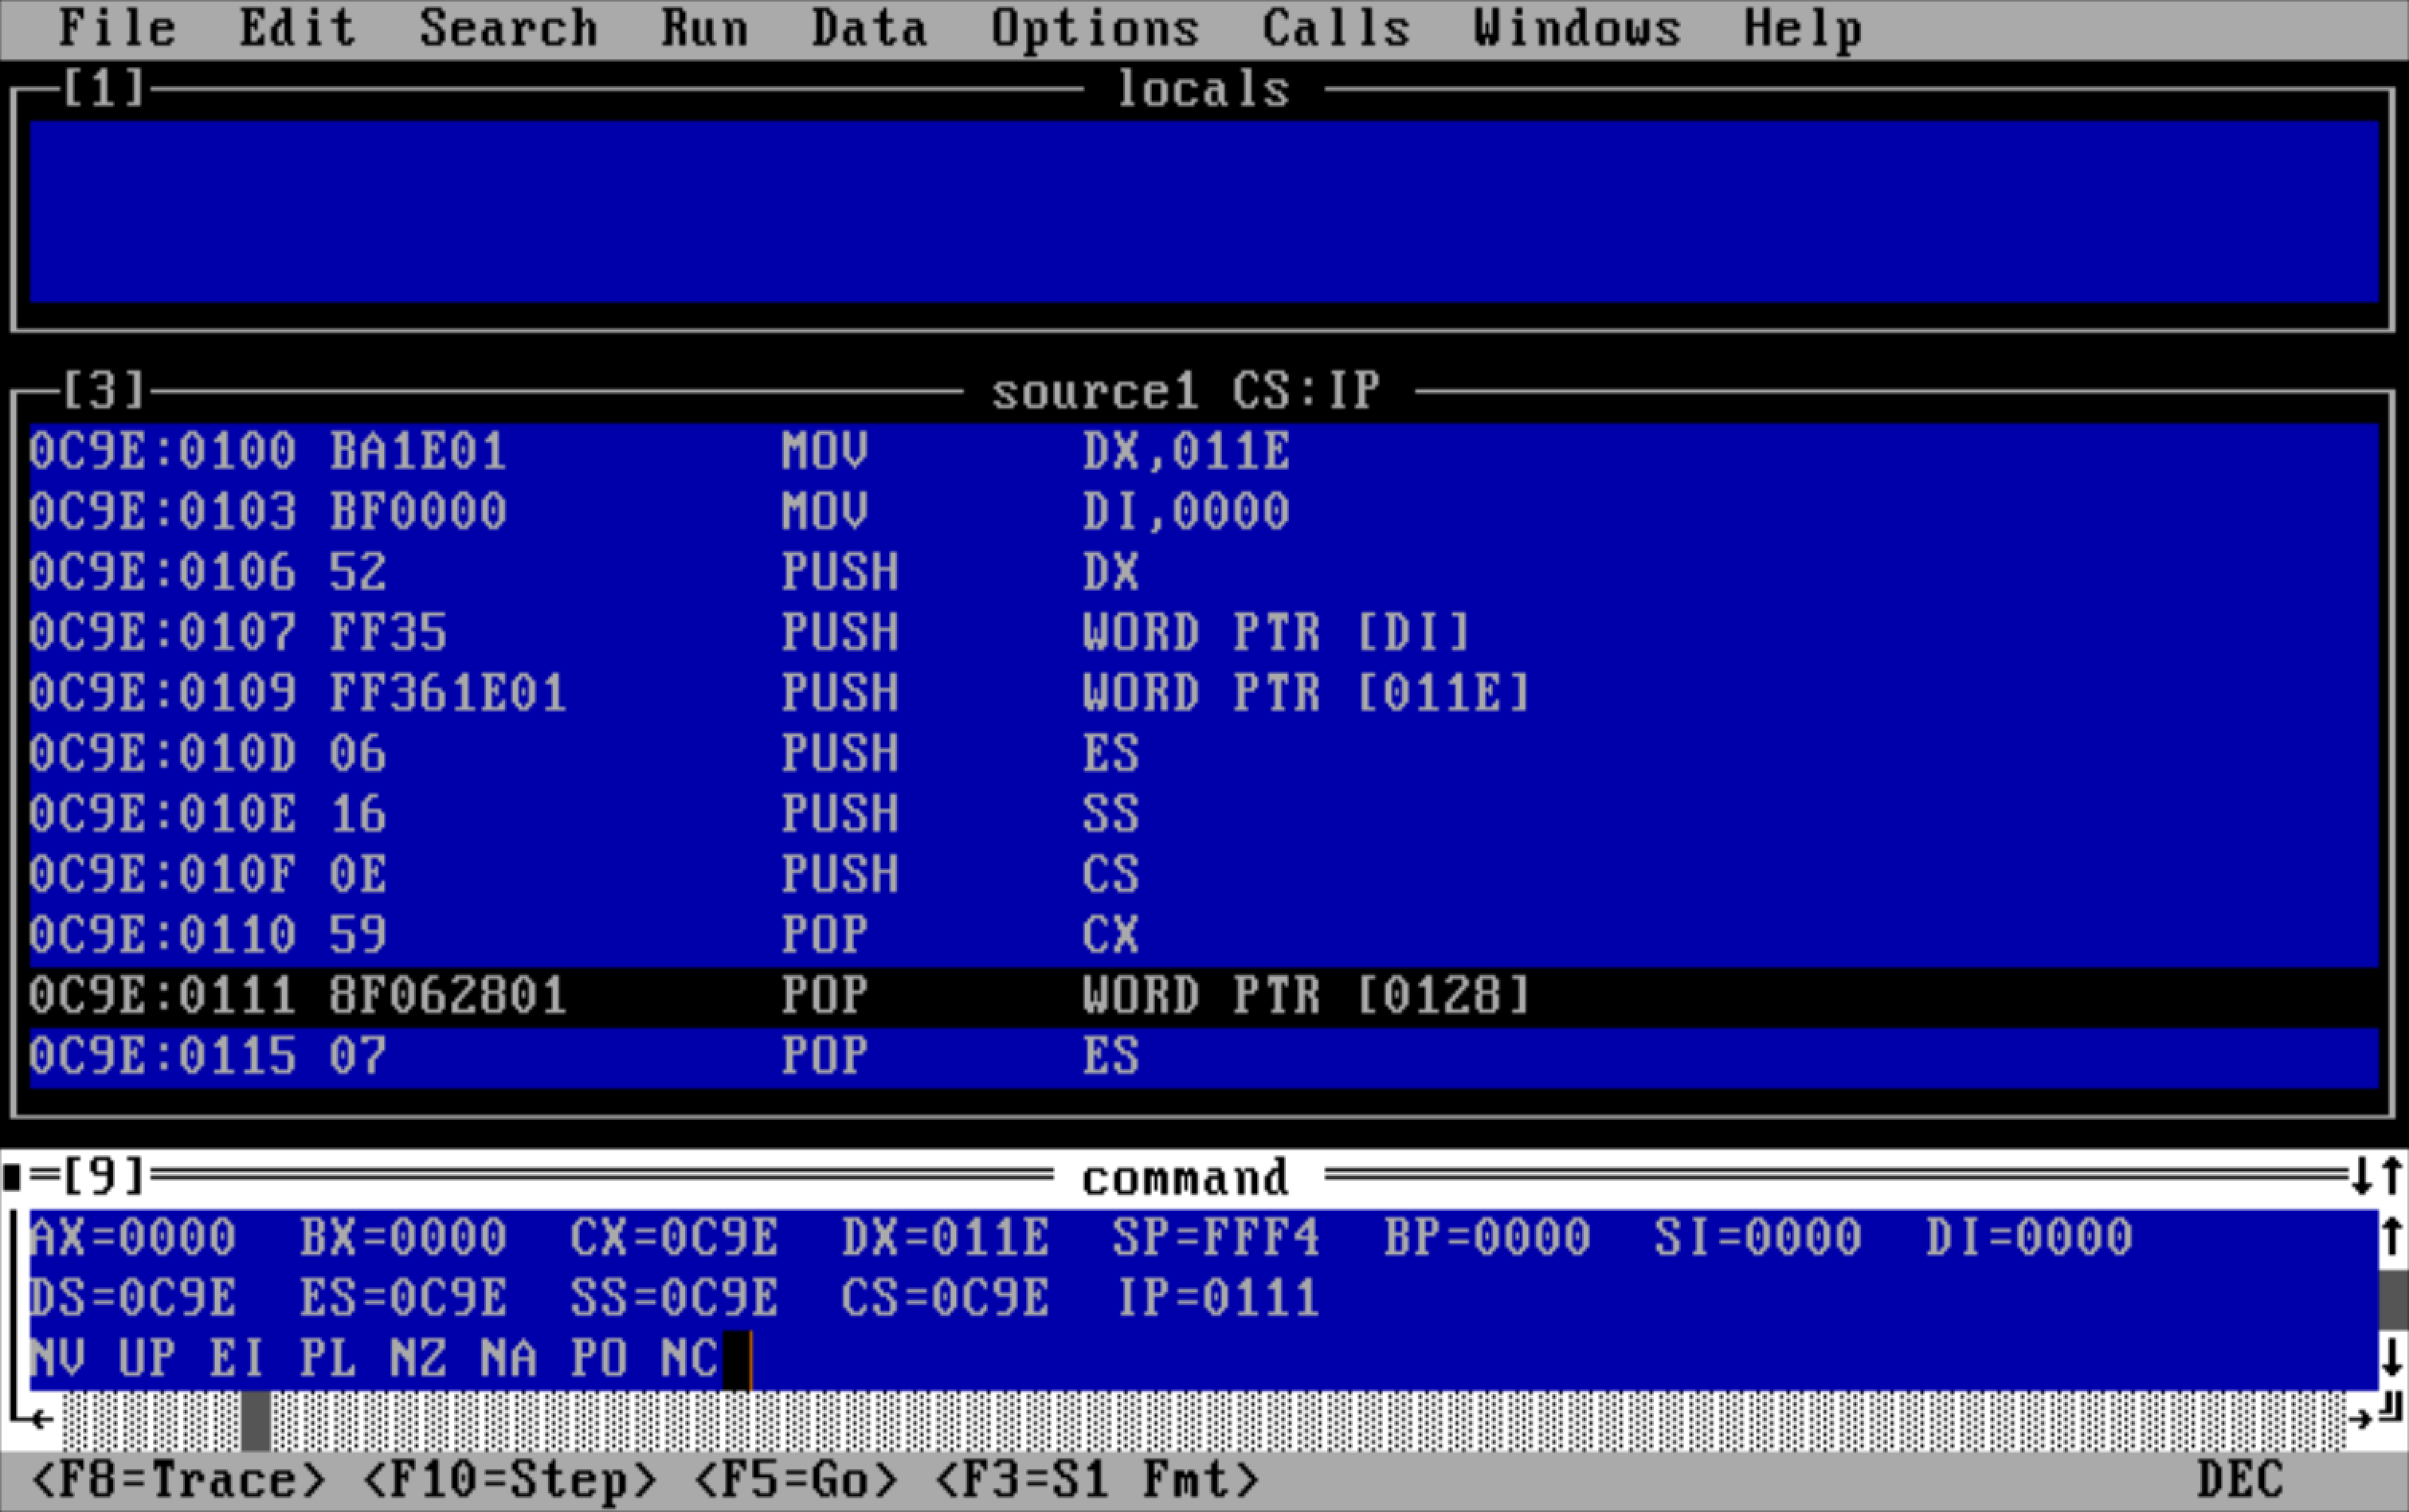Click the NA auxiliary carry flag
This screenshot has height=1512, width=2409.
click(509, 1359)
